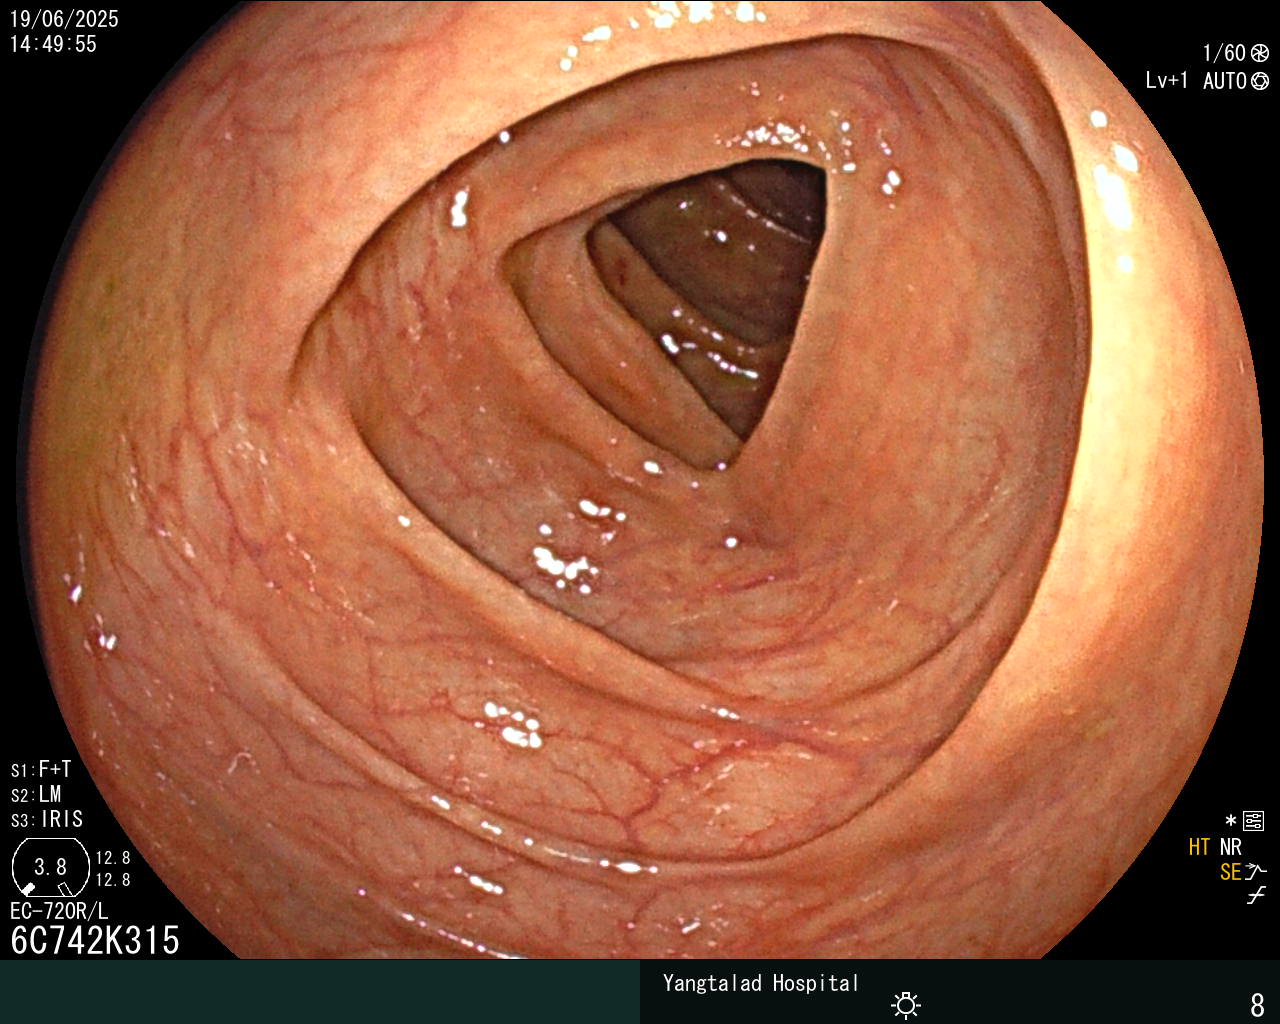Click the S3:IRIS switch assignment
Screen dimensions: 1280x1024
click(x=47, y=820)
